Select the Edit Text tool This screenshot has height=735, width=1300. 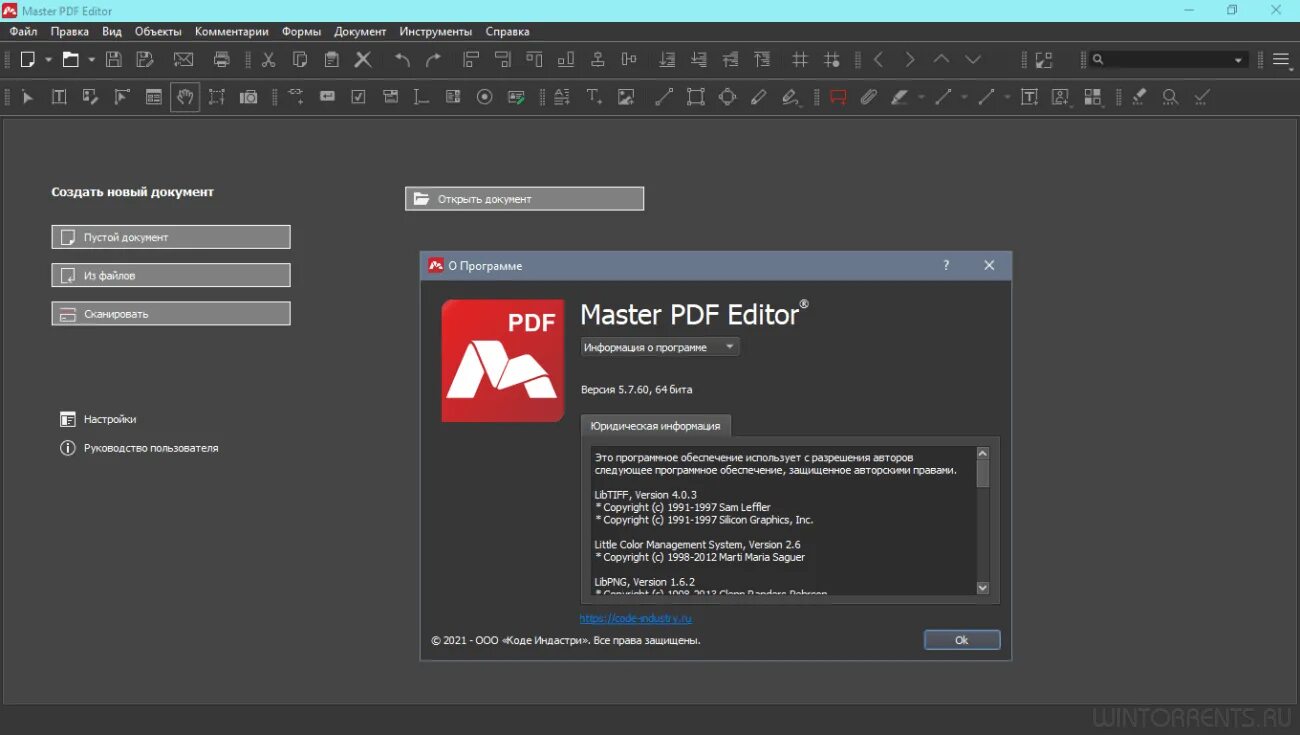[59, 97]
